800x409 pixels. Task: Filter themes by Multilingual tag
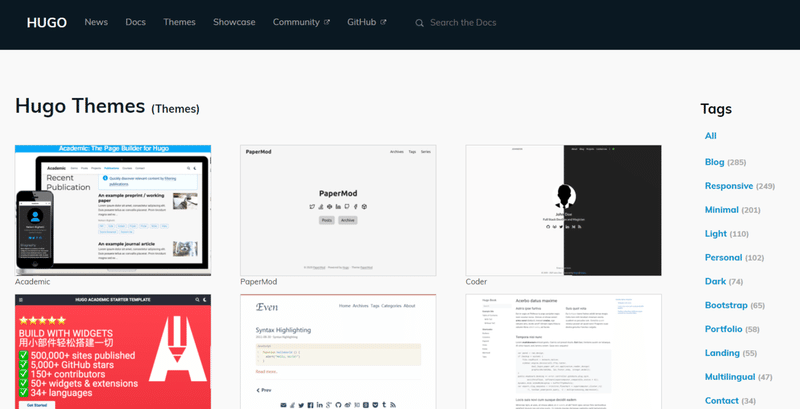click(x=730, y=377)
